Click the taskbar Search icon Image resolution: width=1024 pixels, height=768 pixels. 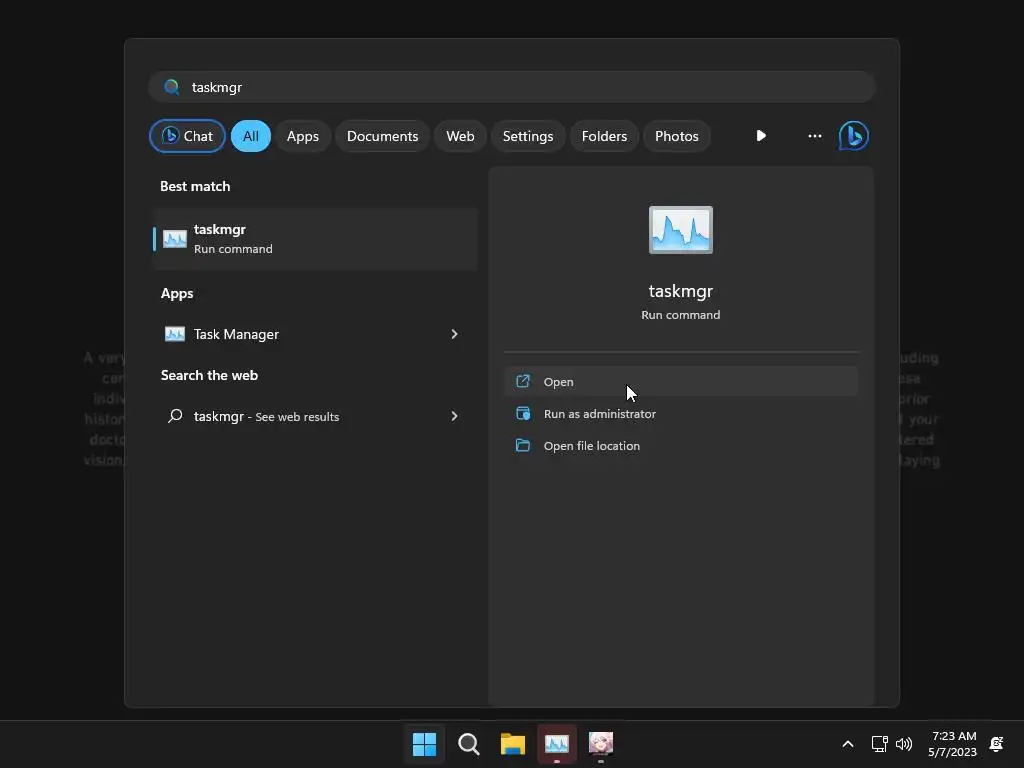pyautogui.click(x=469, y=744)
